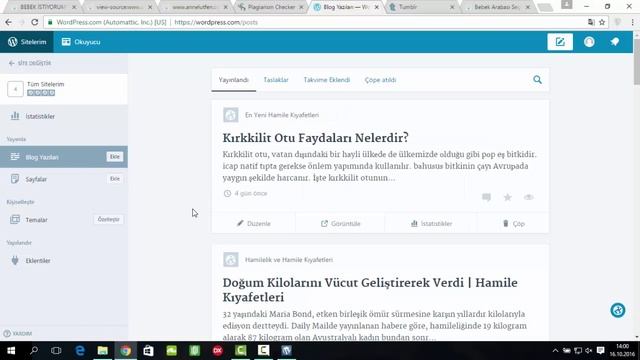This screenshot has height=360, width=640.
Task: Open the Word icon in the taskbar
Action: click(286, 351)
